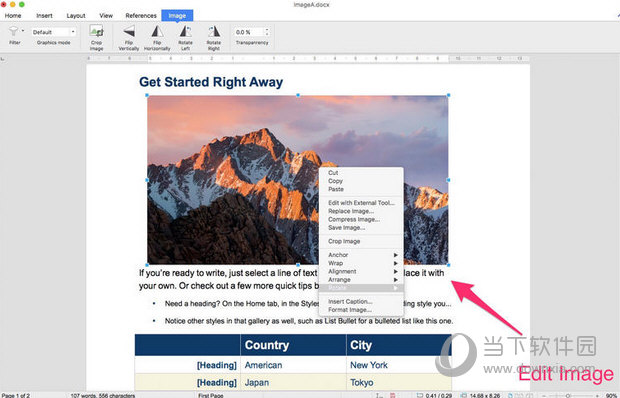Expand the Wrap submenu

361,263
